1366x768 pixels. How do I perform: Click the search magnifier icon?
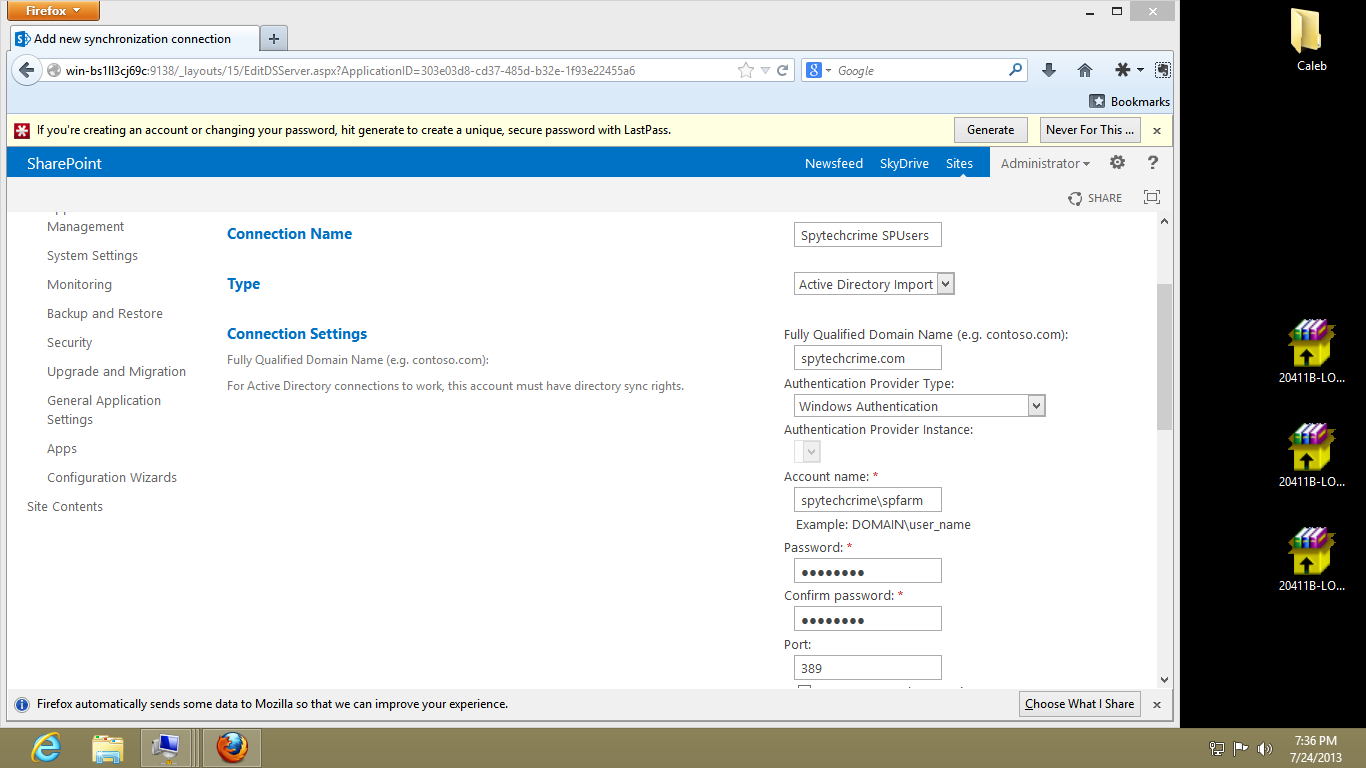pos(1015,70)
